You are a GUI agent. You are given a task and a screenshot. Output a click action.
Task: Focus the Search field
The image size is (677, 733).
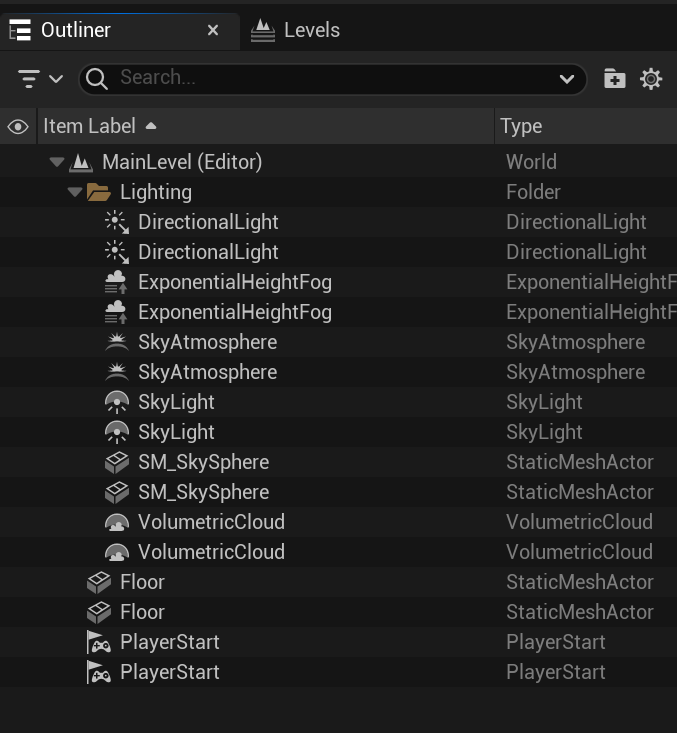333,79
